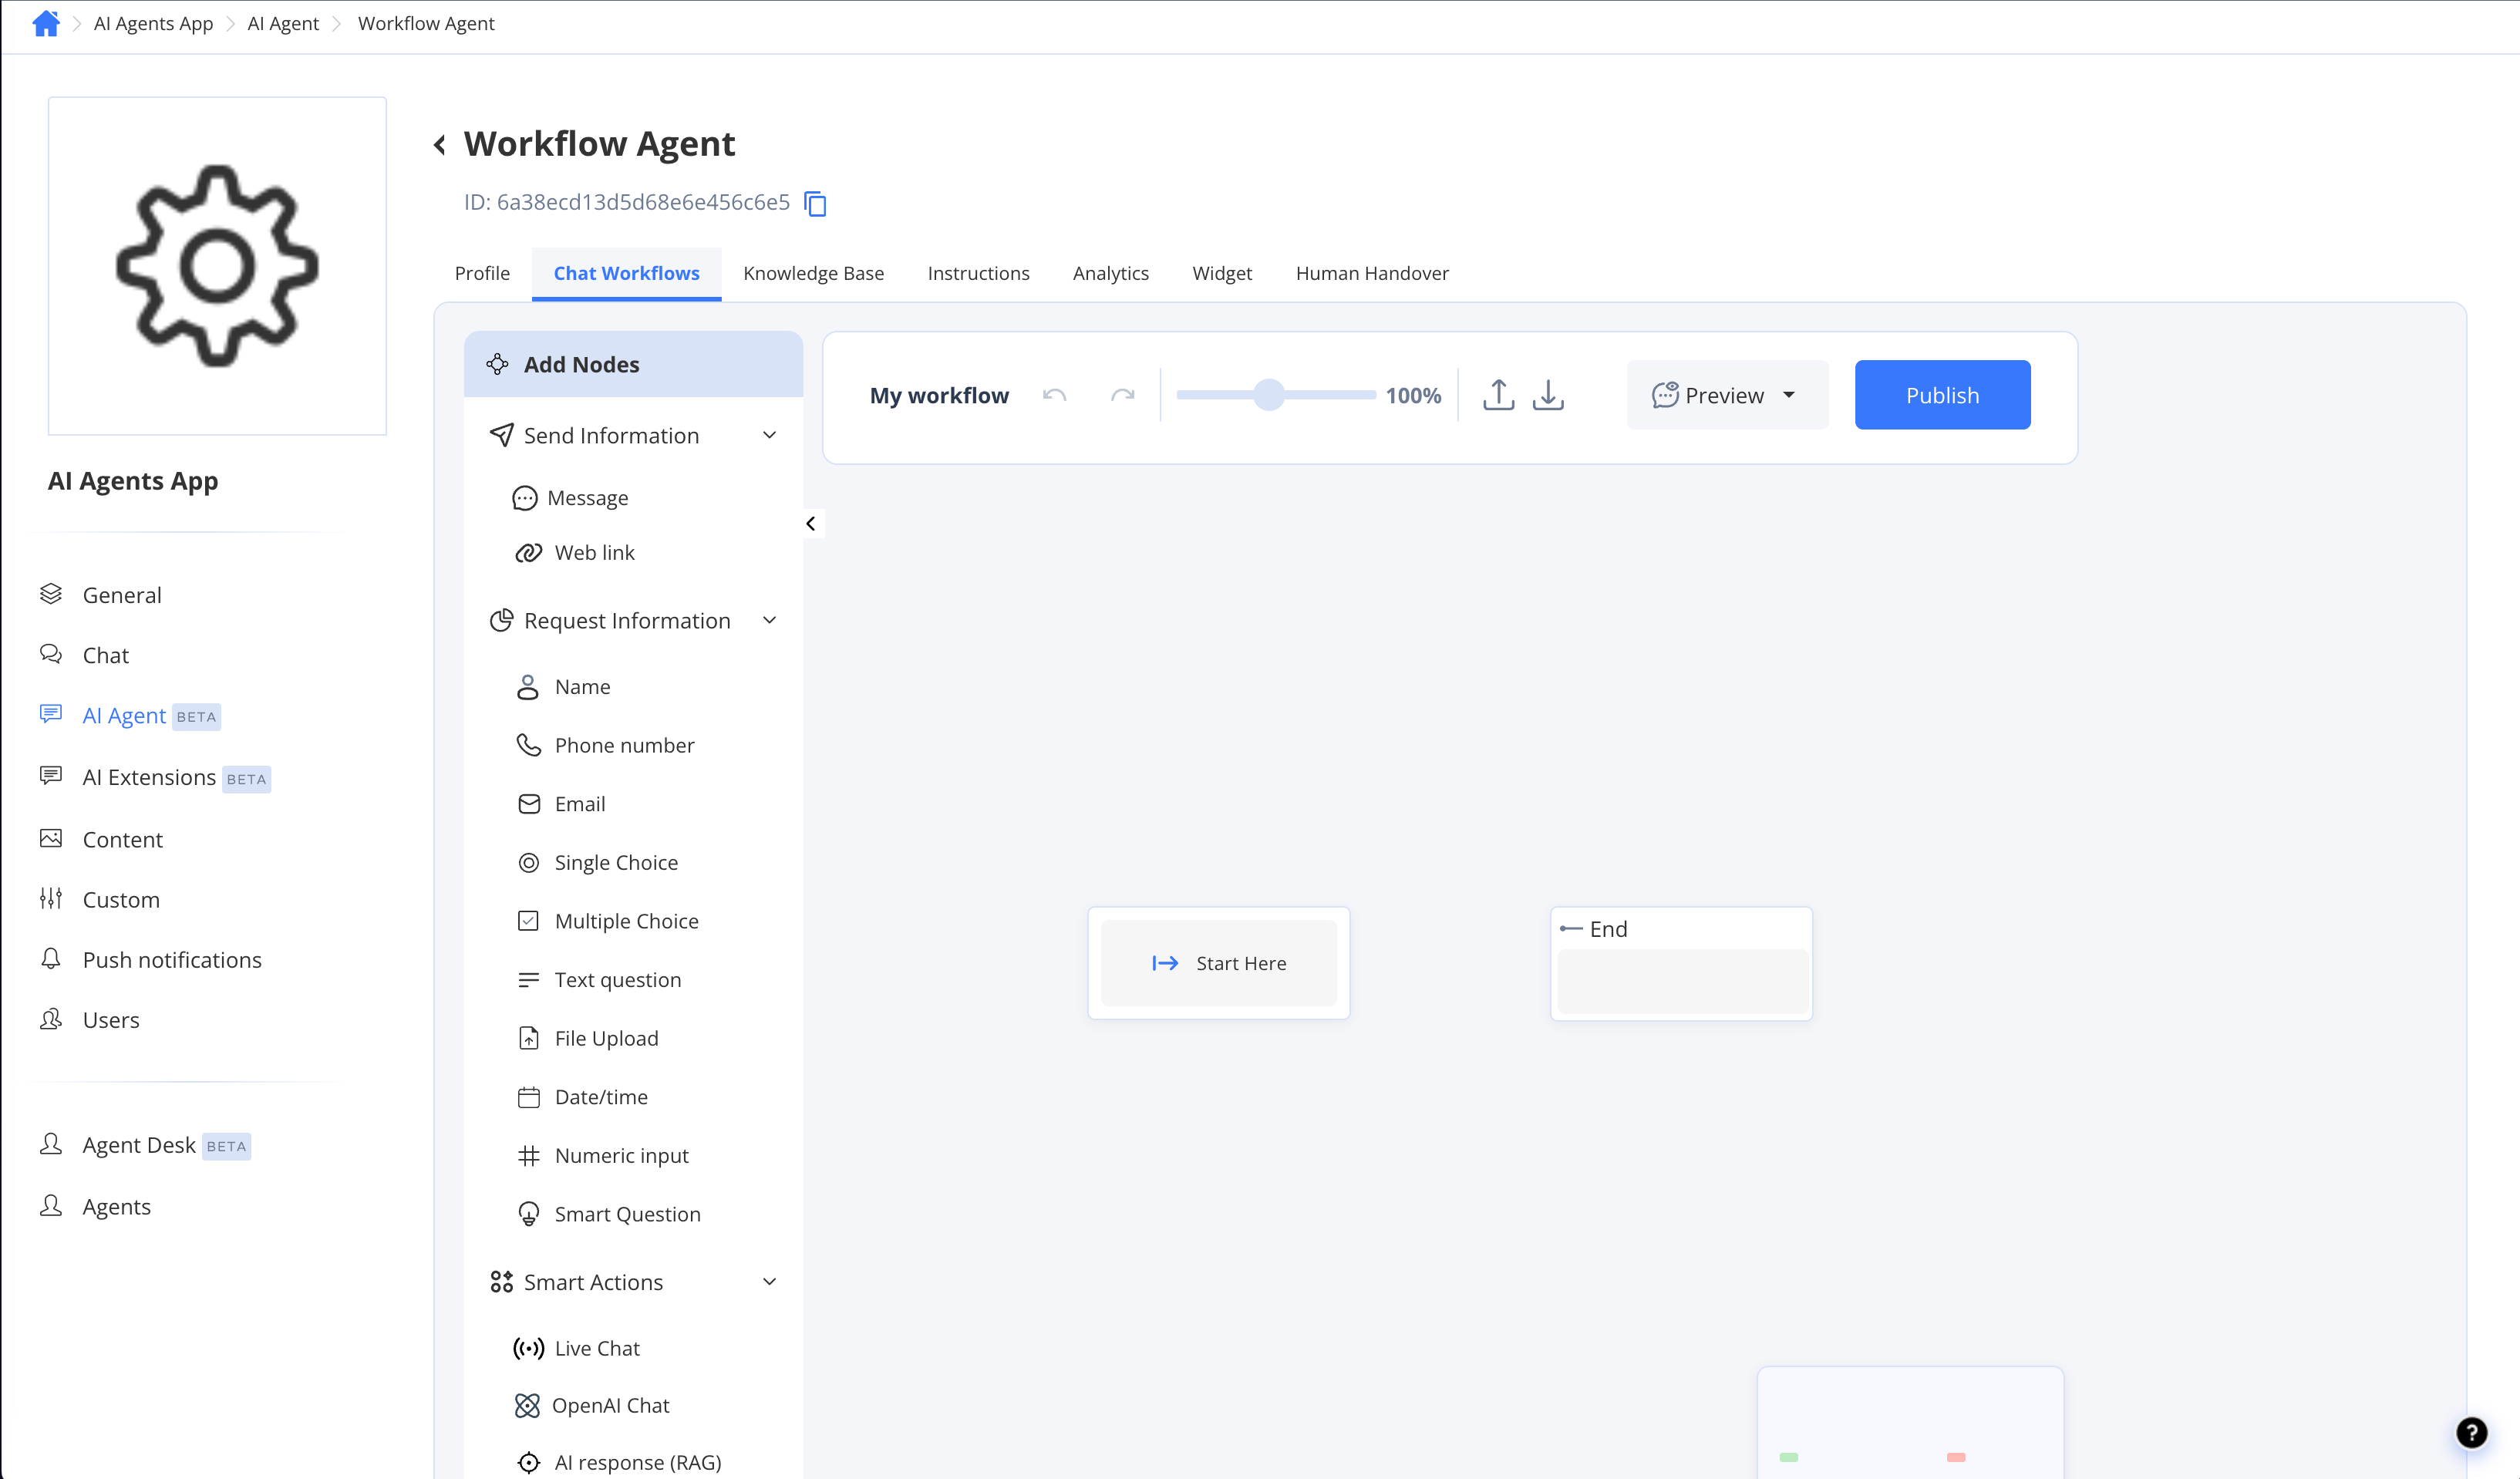Add an AI response (RAG) node

619,1462
